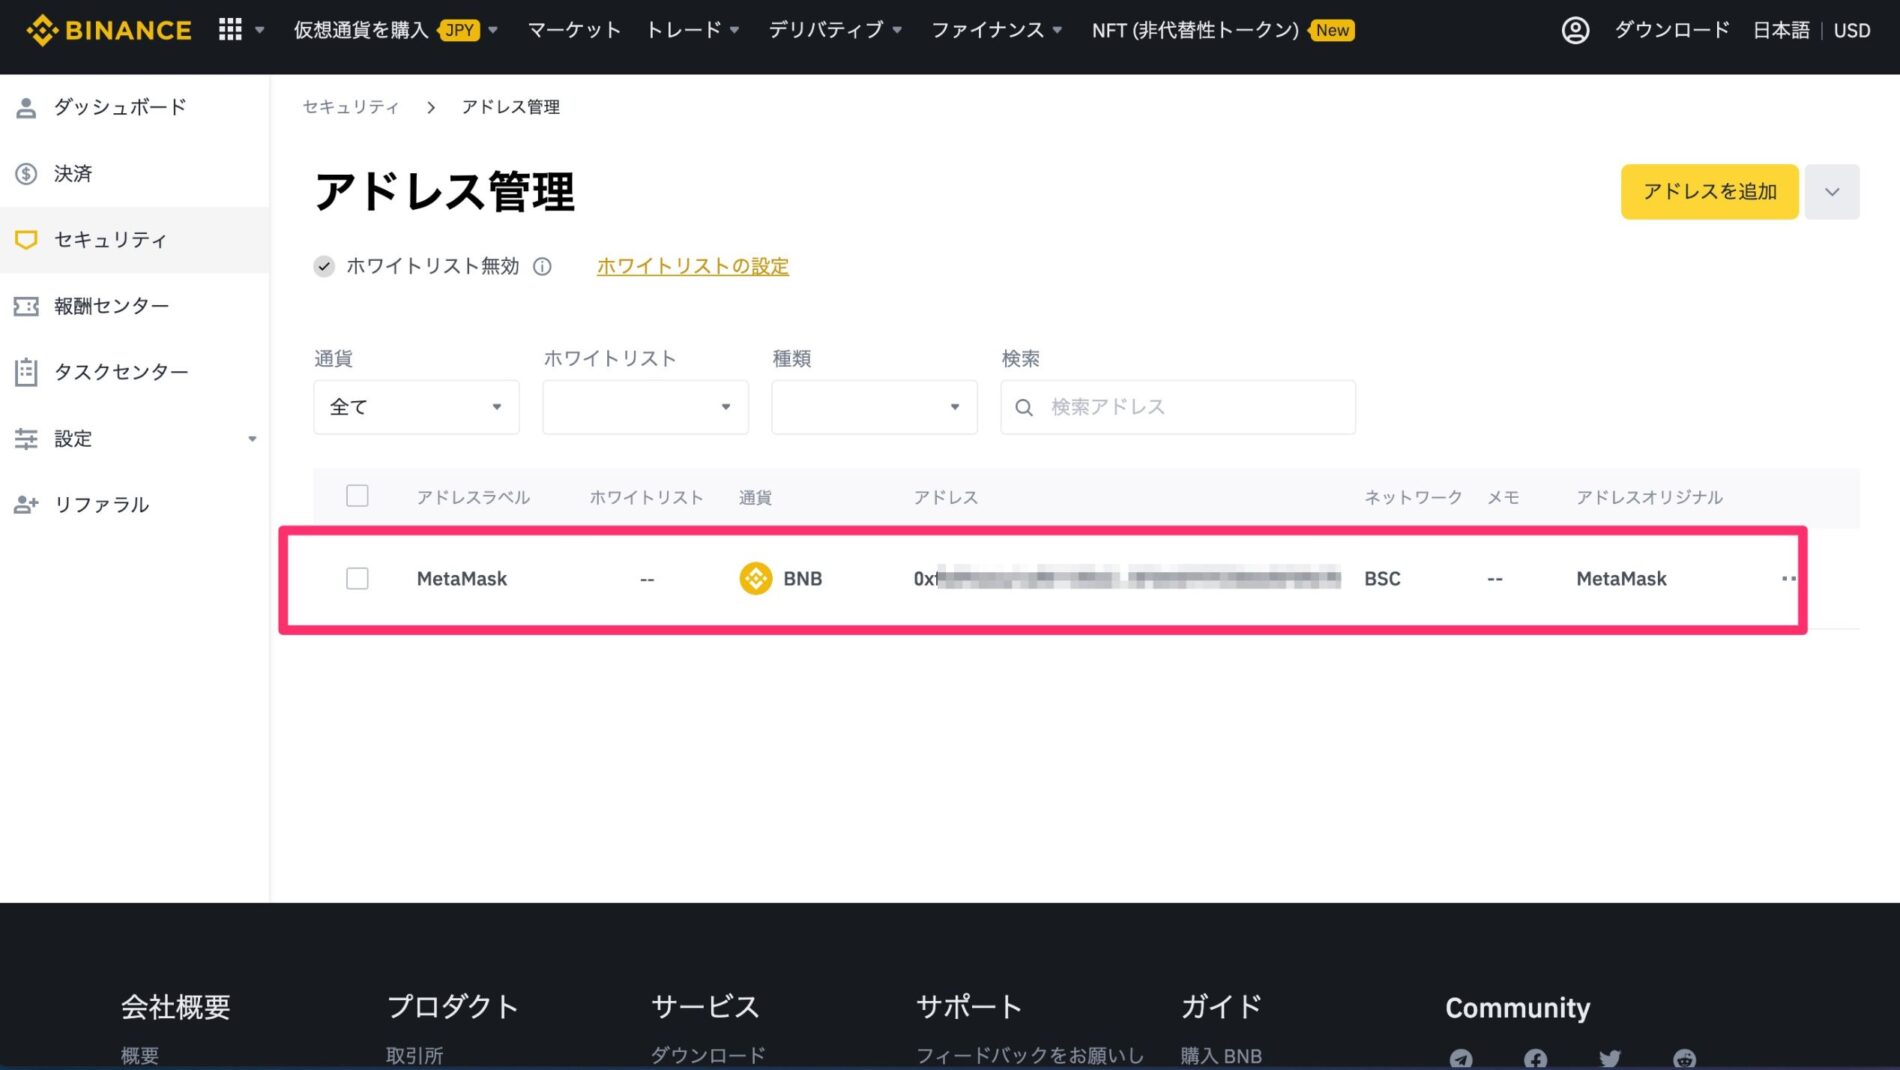Open the apps grid menu icon
The image size is (1900, 1070).
click(230, 30)
